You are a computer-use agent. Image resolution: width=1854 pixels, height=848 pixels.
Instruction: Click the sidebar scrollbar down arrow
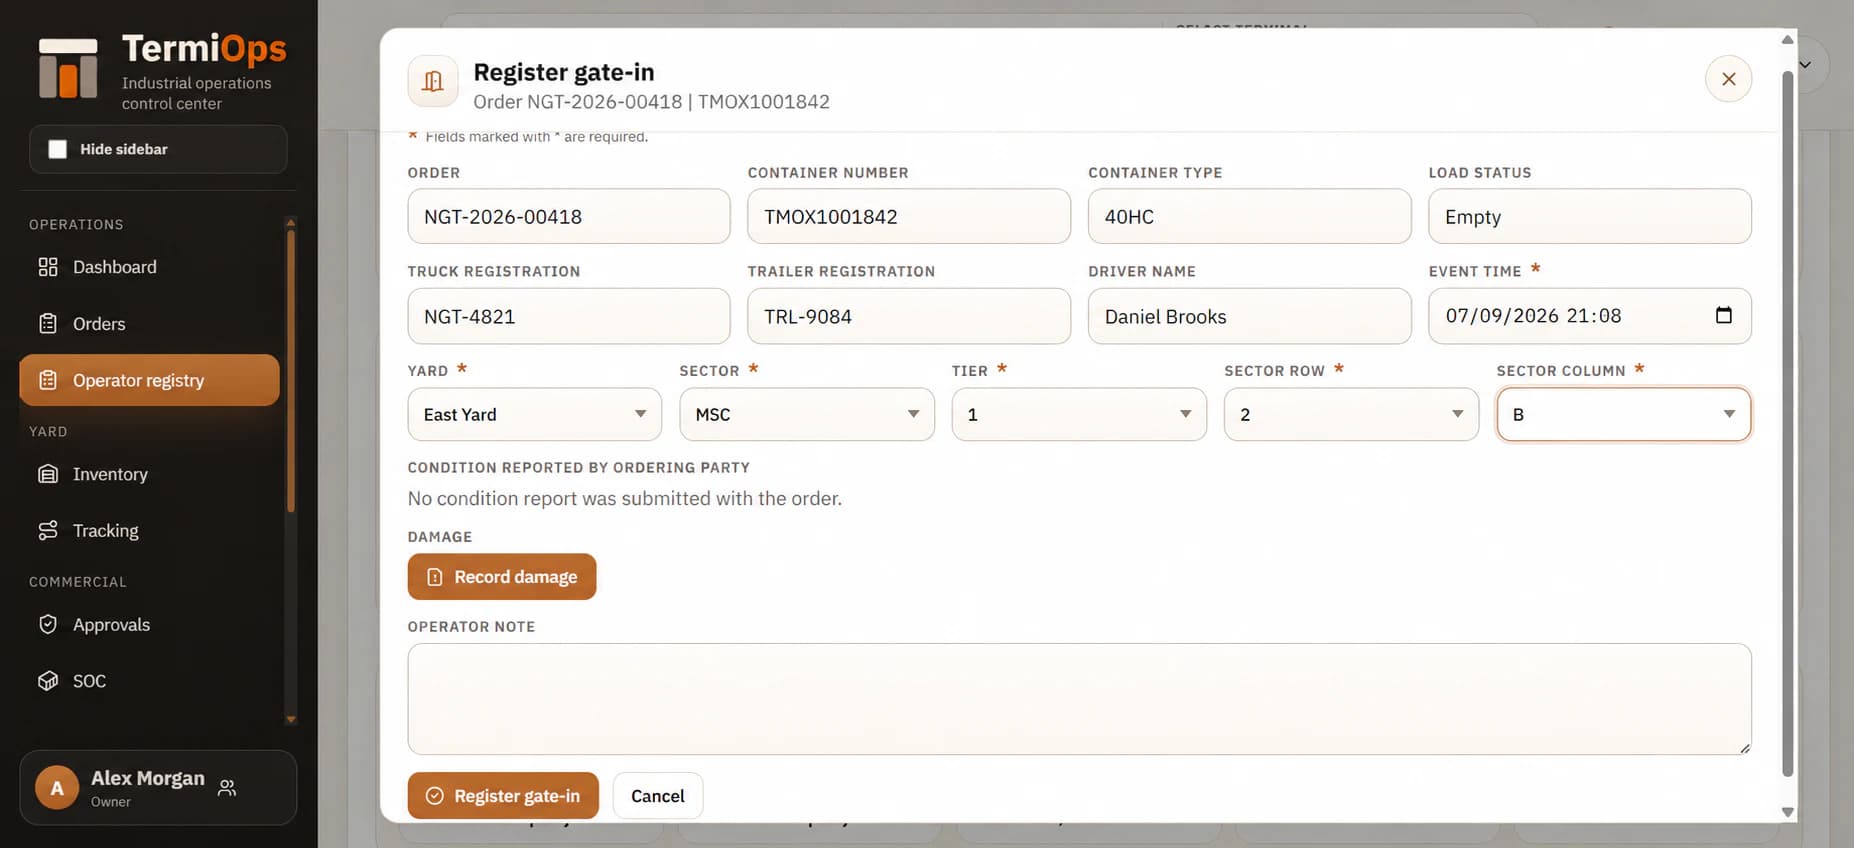[291, 719]
